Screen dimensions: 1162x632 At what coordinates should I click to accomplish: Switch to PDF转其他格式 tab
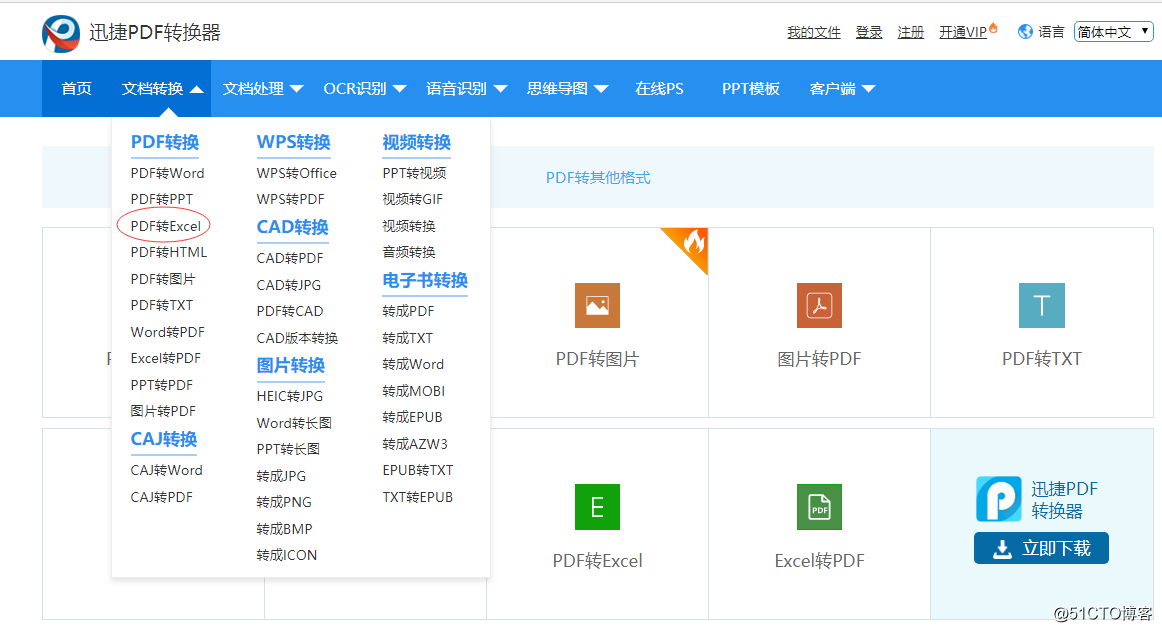pyautogui.click(x=598, y=178)
